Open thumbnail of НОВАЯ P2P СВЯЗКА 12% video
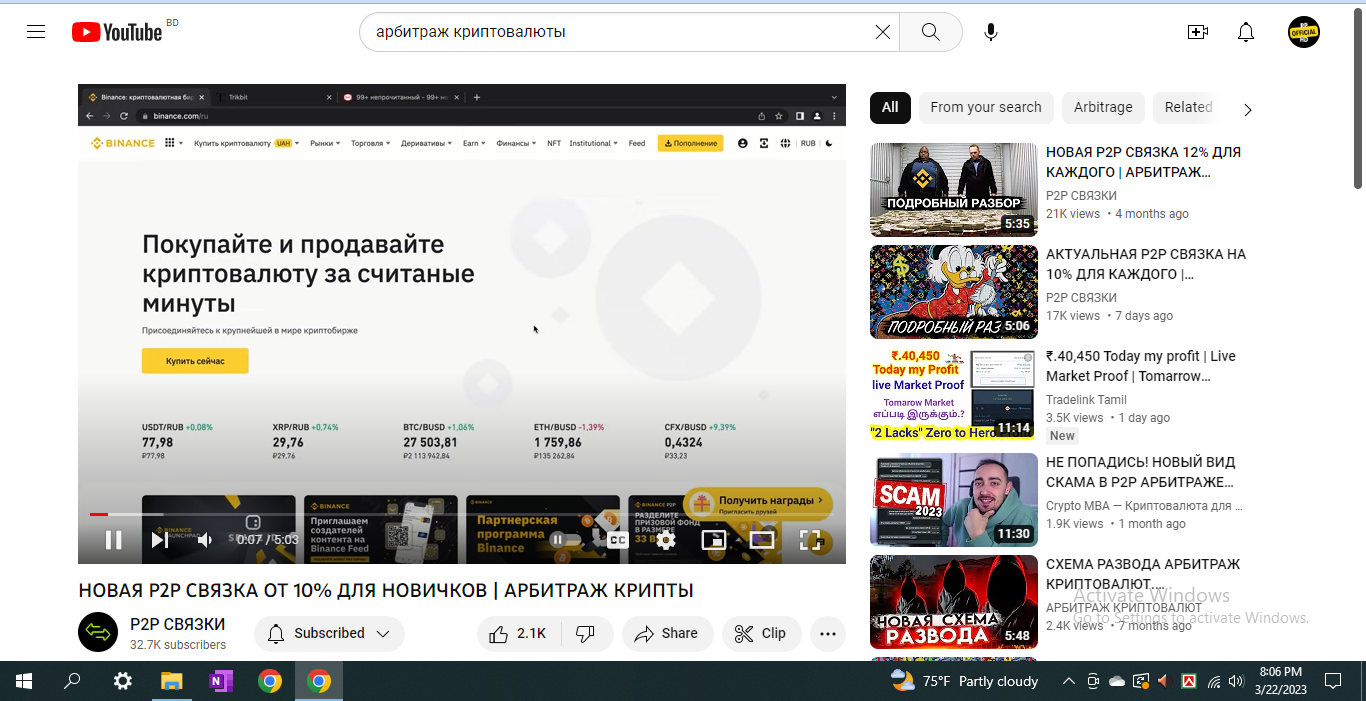1366x701 pixels. [x=954, y=190]
